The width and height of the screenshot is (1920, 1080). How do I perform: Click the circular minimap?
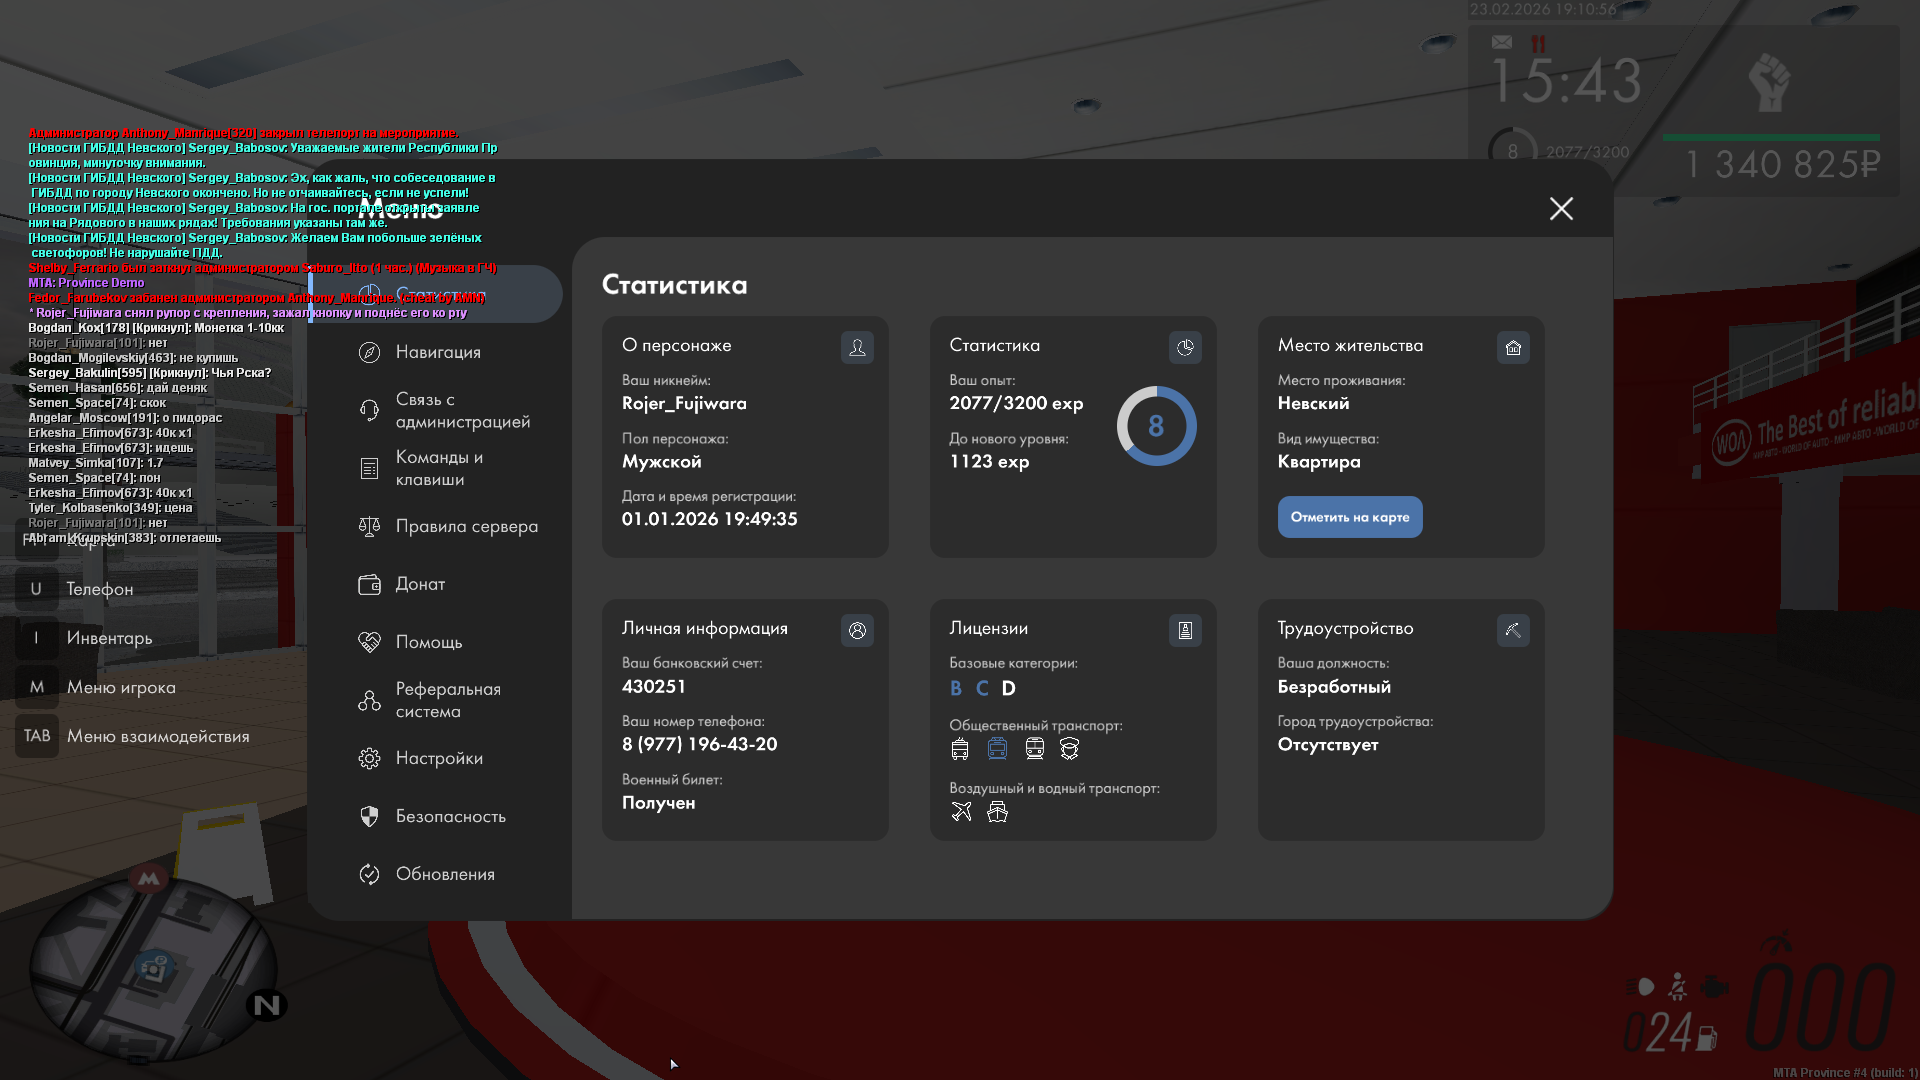(x=152, y=968)
